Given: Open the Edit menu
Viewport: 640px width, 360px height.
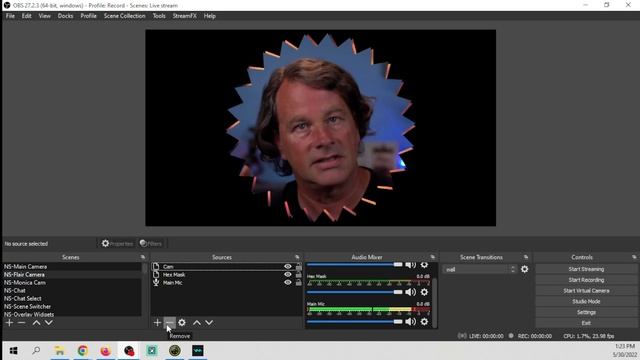Looking at the screenshot, I should 27,16.
